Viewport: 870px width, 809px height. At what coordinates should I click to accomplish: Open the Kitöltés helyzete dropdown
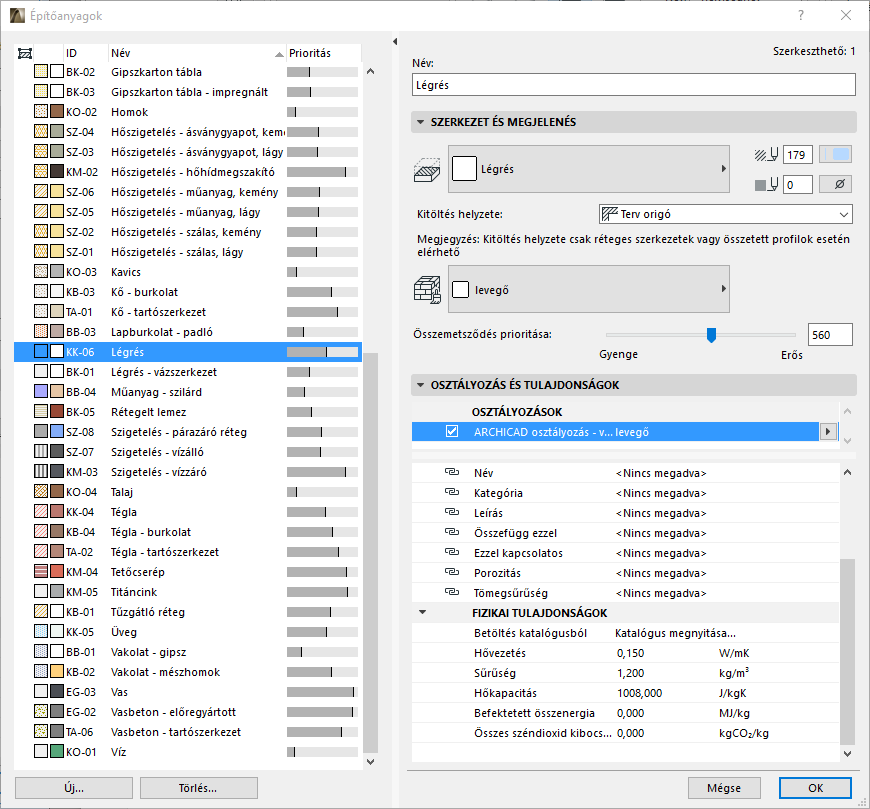click(x=724, y=214)
